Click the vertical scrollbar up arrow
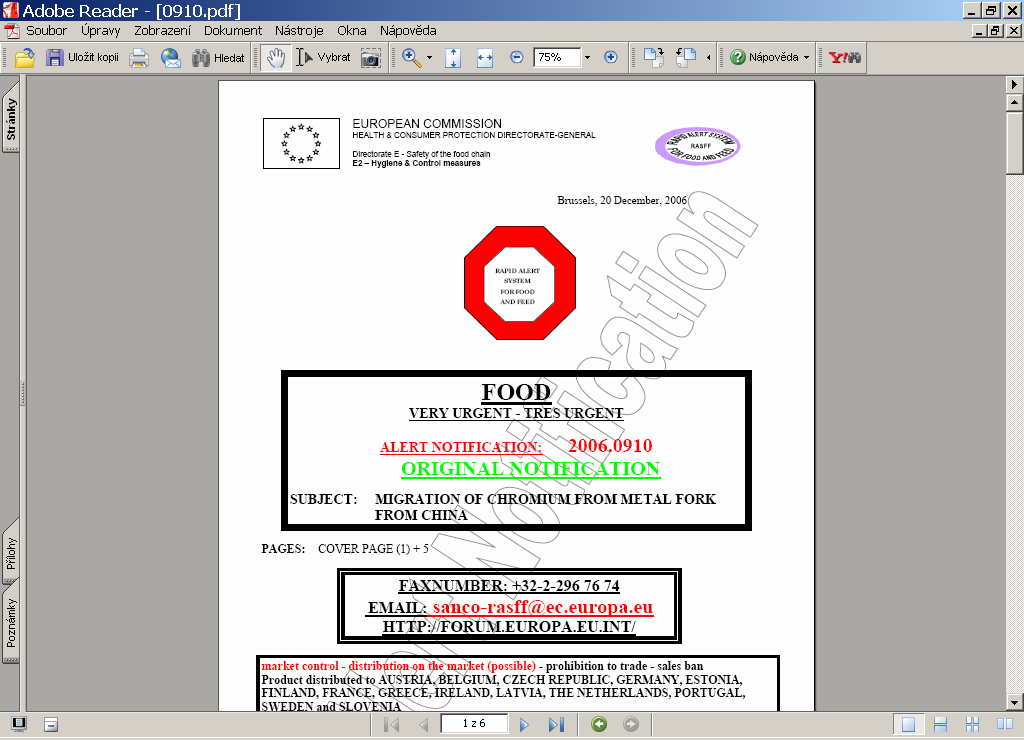 point(1014,103)
